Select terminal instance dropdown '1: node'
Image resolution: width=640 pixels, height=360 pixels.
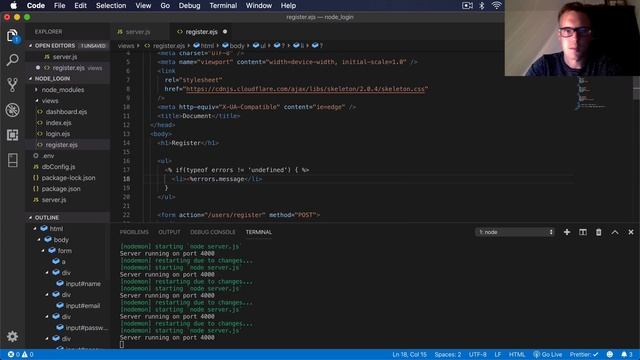[x=515, y=232]
